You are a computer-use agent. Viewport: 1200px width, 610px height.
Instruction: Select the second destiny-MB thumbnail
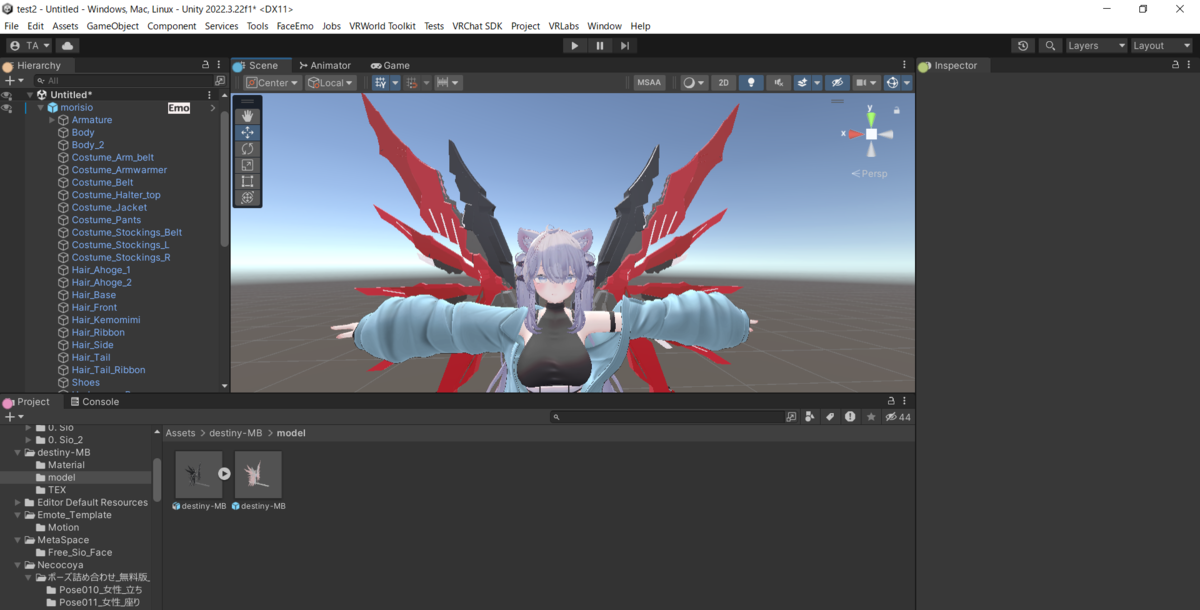point(258,475)
